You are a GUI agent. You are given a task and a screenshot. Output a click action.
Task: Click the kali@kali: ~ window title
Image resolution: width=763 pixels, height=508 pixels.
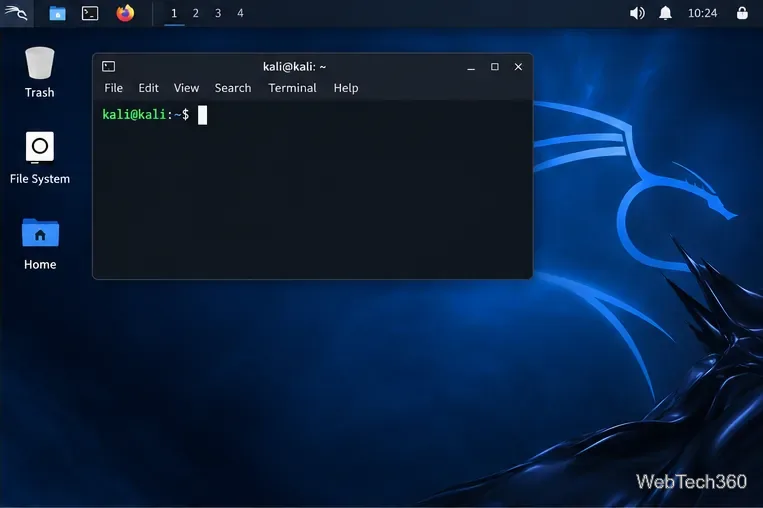coord(294,67)
